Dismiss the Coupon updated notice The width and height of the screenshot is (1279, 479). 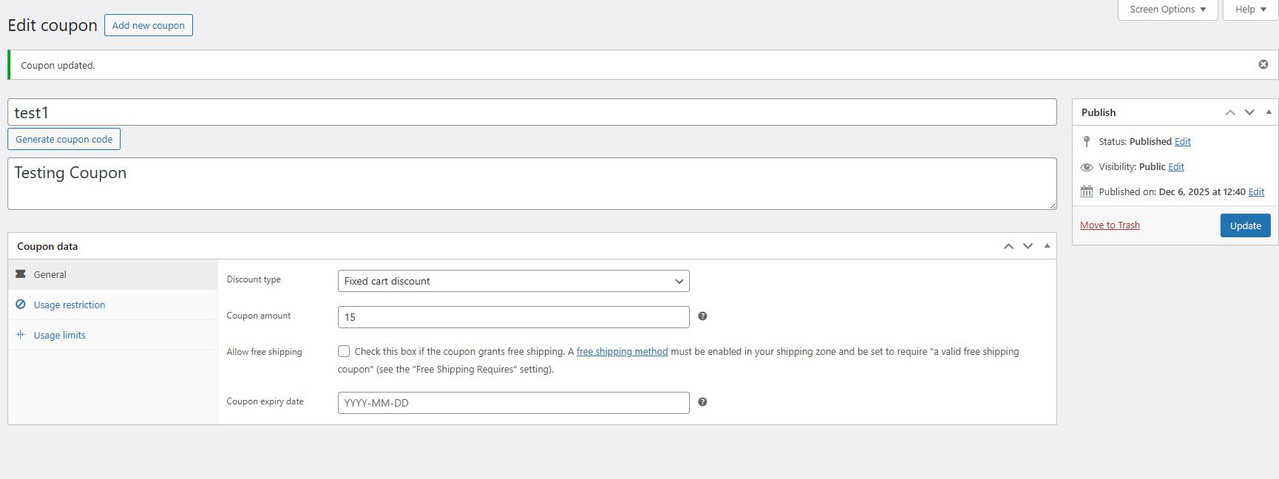[x=1263, y=64]
